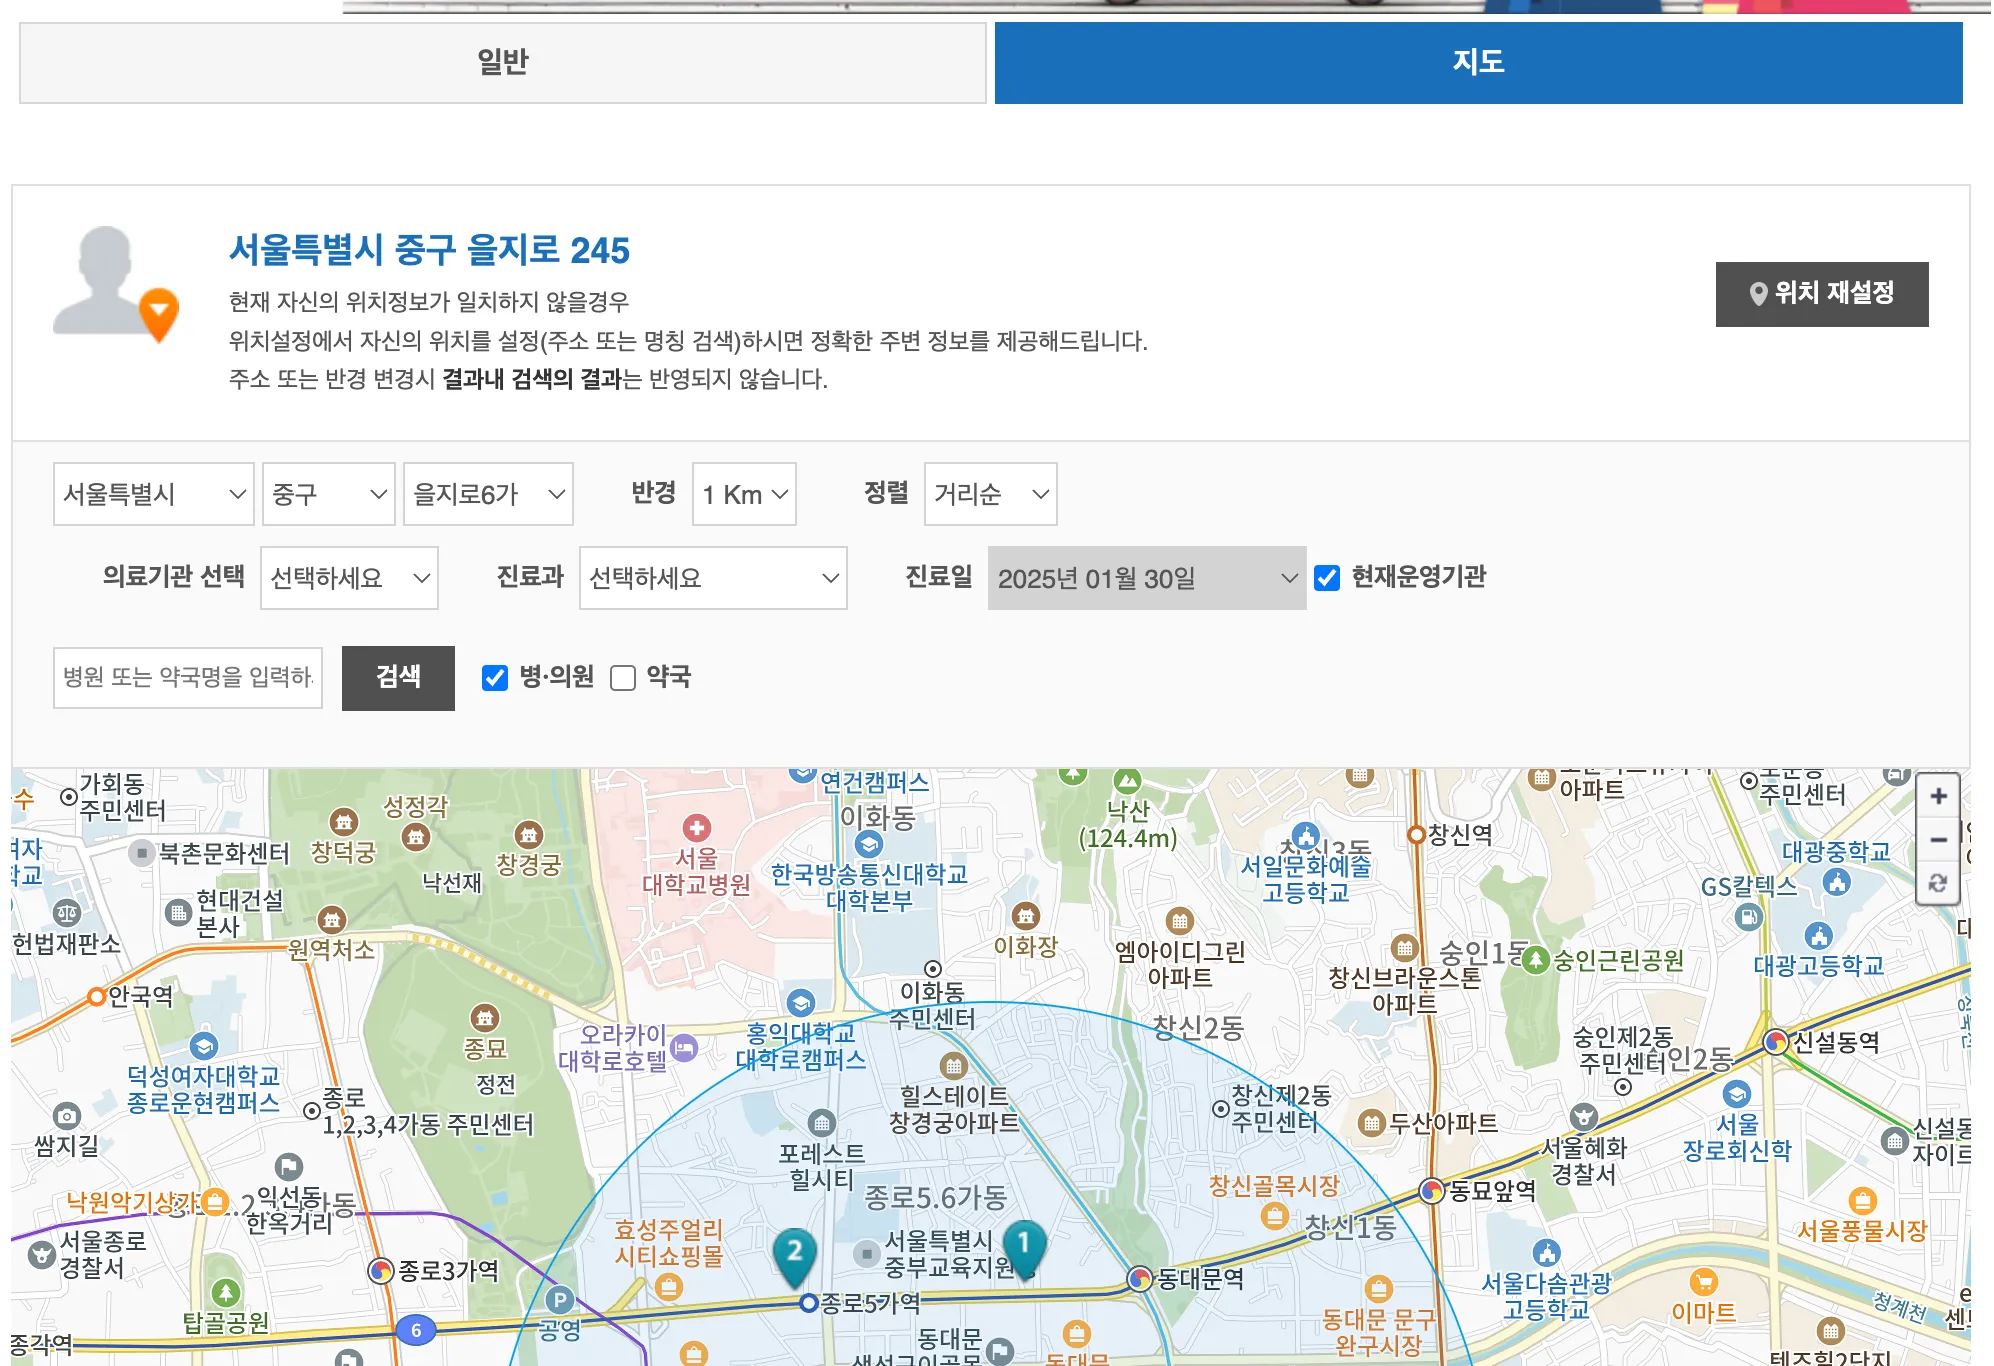1994x1366 pixels.
Task: Open the 반경 distance dropdown
Action: [743, 494]
